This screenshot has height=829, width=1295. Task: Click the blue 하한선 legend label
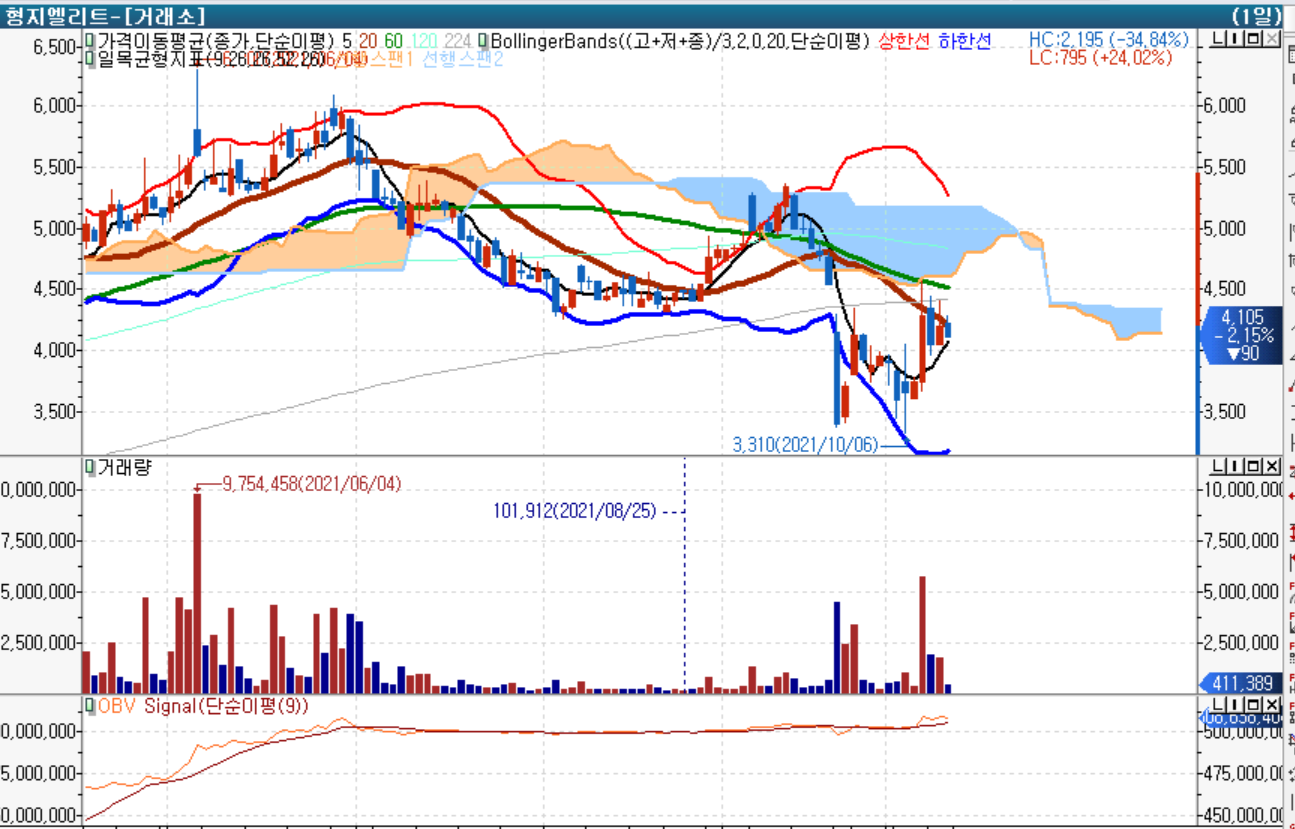pyautogui.click(x=965, y=41)
